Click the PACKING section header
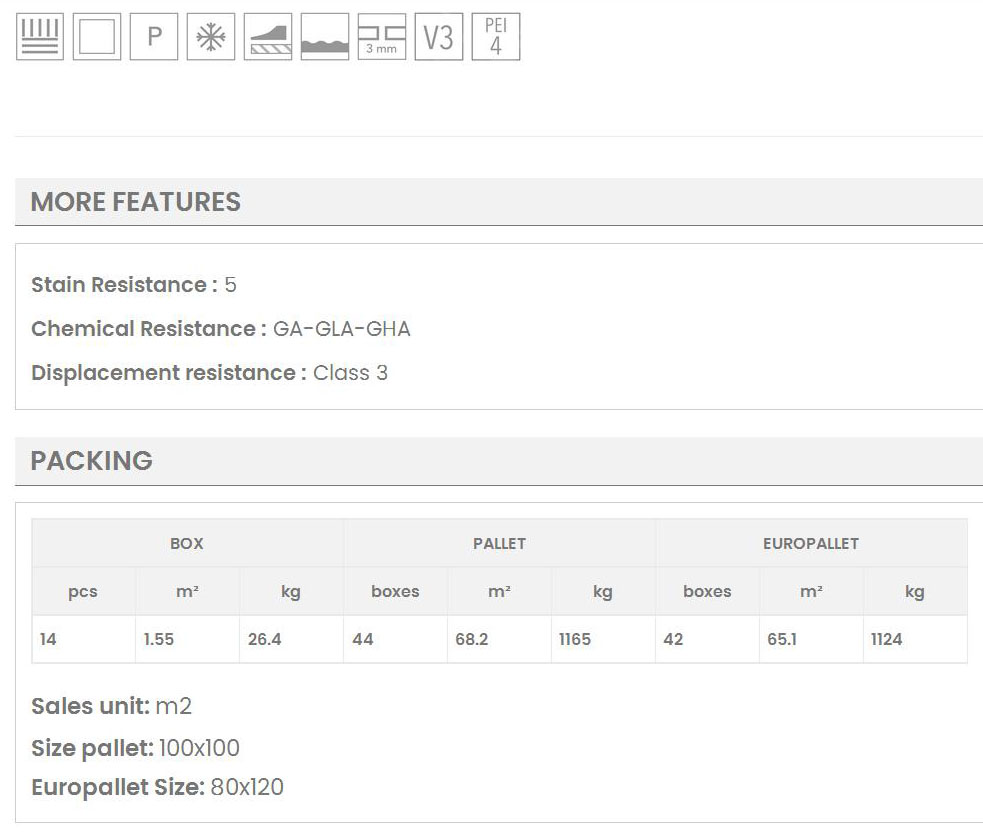This screenshot has width=983, height=838. (x=92, y=461)
